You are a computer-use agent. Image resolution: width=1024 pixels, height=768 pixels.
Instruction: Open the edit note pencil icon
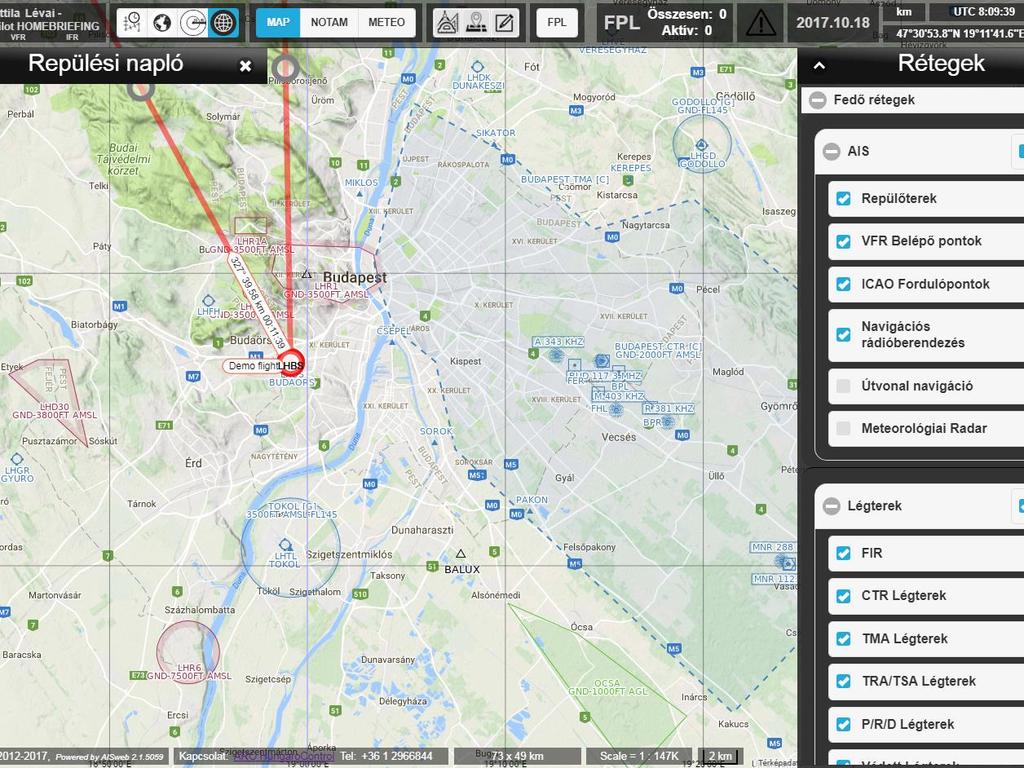coord(504,22)
